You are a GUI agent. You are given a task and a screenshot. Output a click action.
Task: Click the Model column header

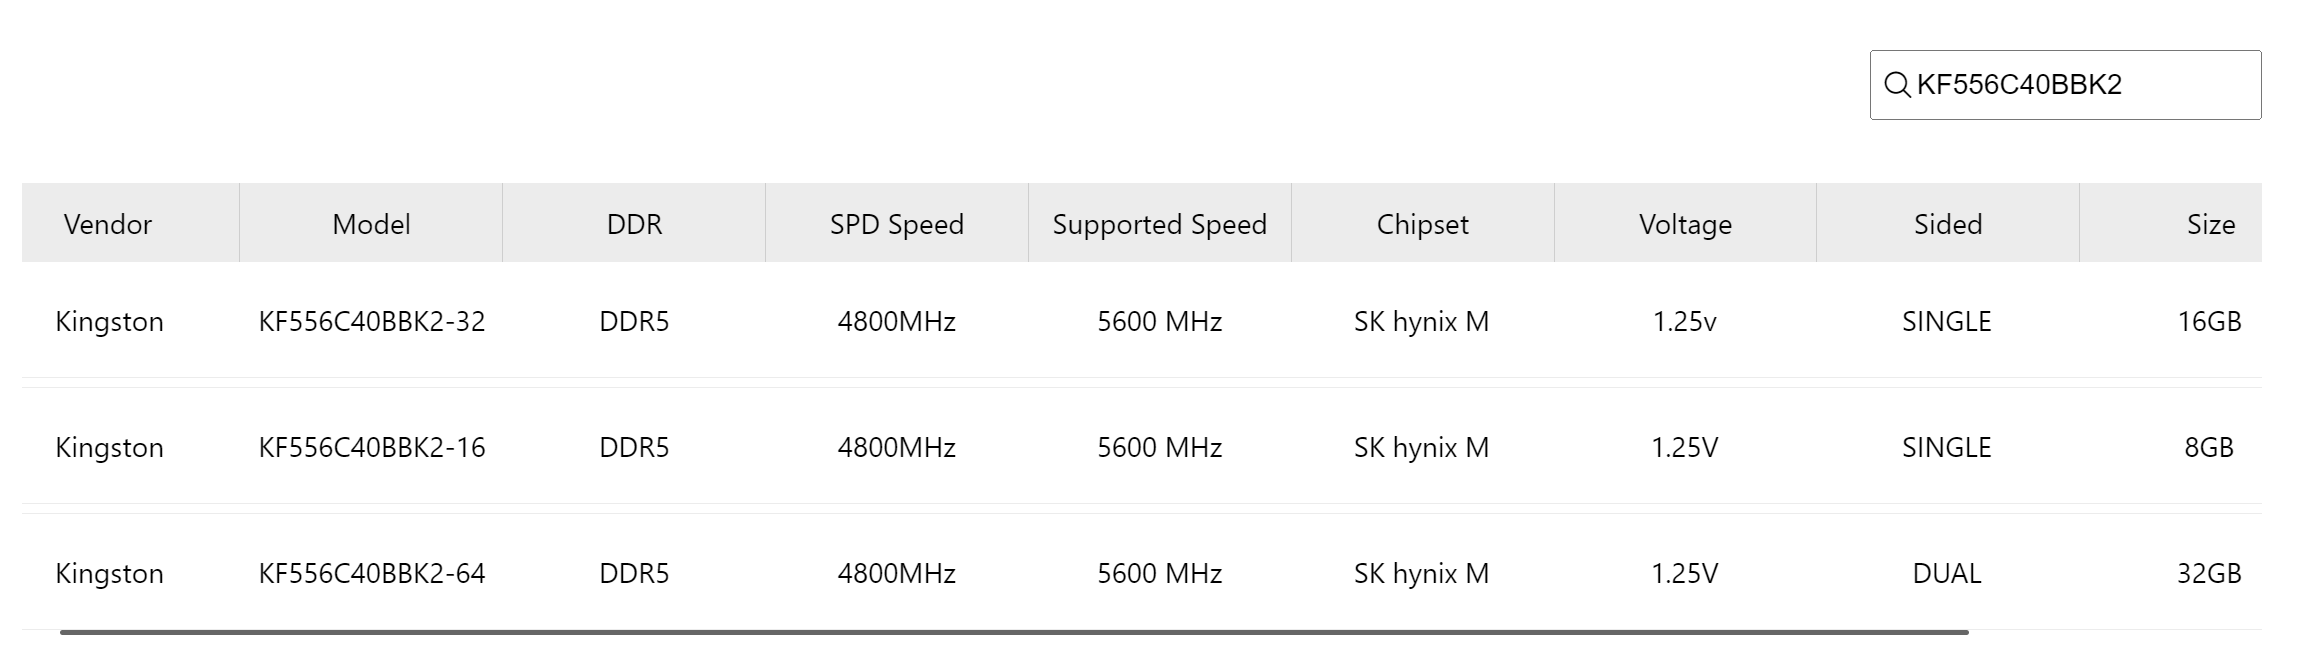click(371, 224)
